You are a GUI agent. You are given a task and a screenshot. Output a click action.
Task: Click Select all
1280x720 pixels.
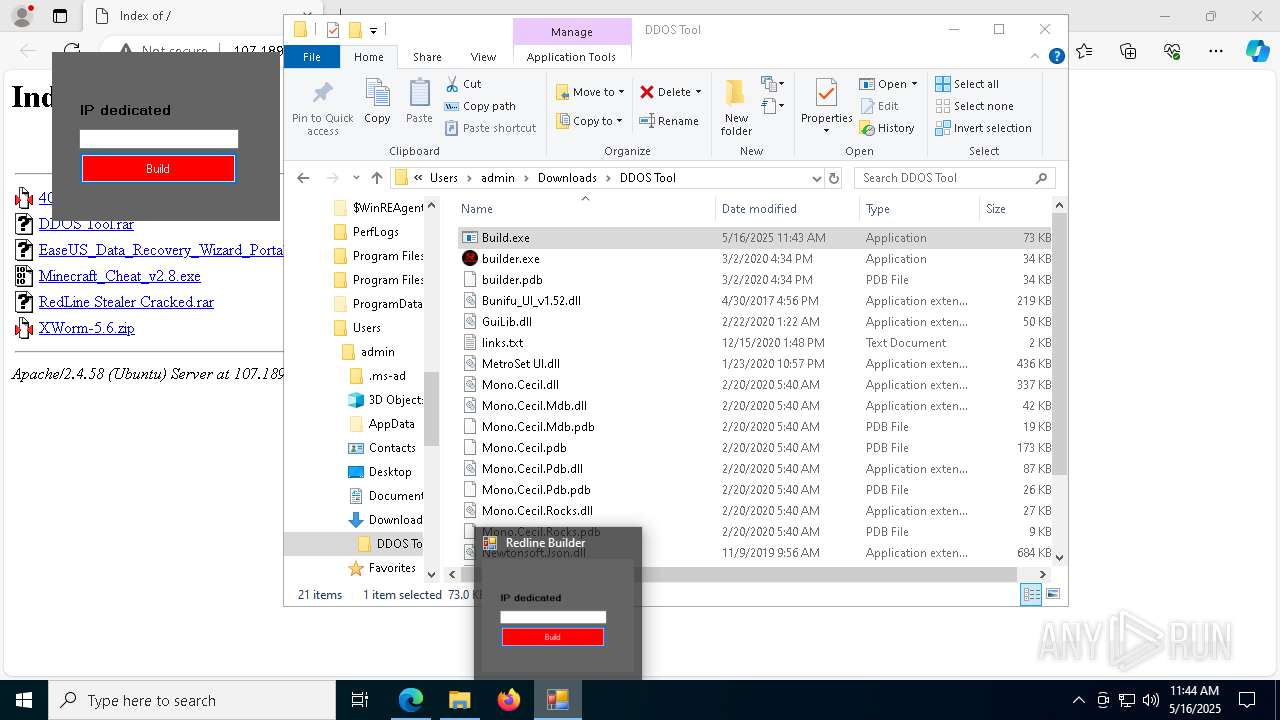pyautogui.click(x=967, y=84)
